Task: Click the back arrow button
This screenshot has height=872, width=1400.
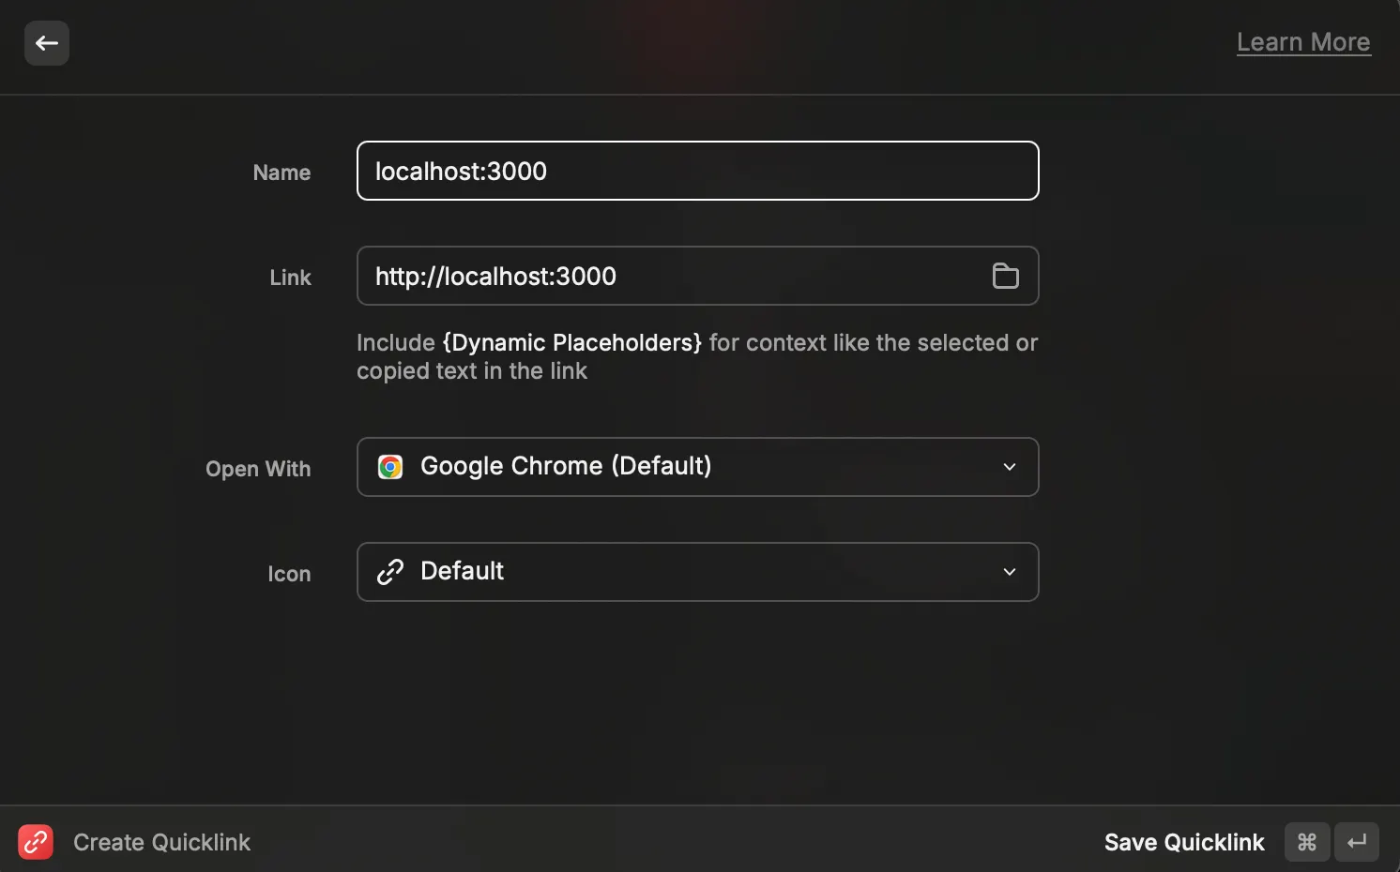Action: [47, 43]
